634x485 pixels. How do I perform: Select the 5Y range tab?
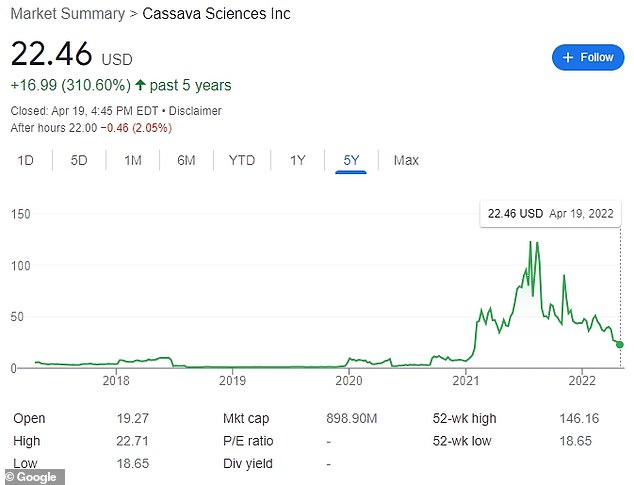351,160
